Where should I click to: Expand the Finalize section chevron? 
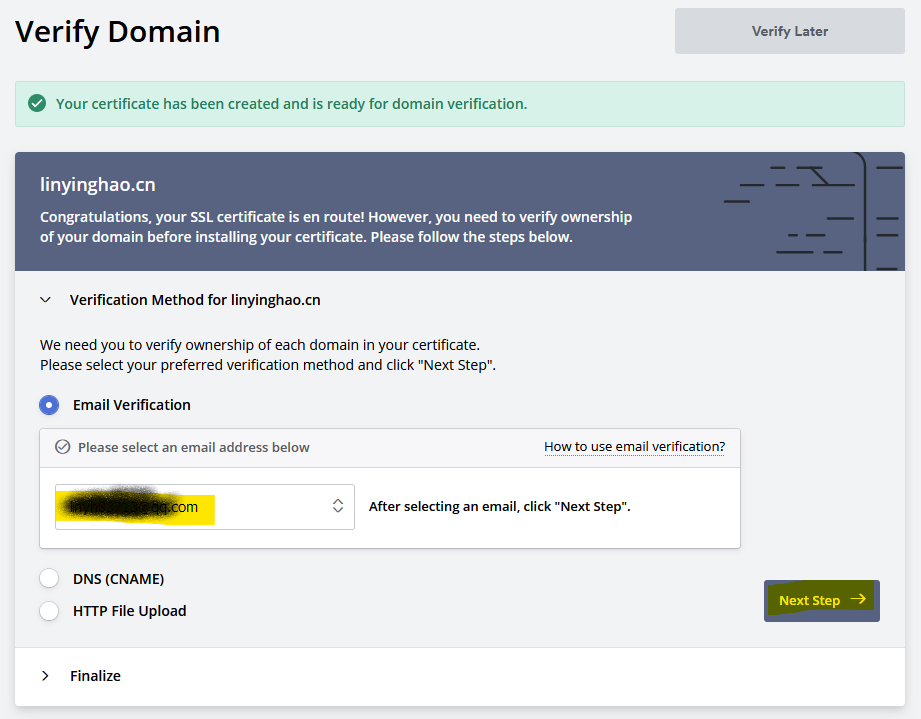45,676
